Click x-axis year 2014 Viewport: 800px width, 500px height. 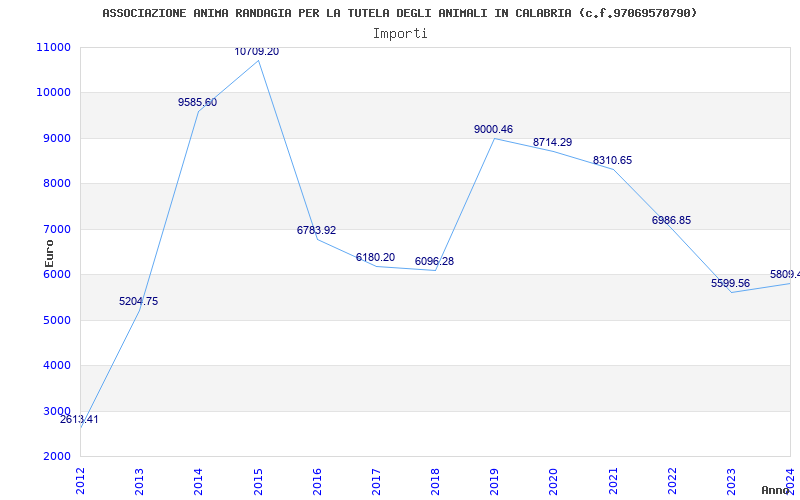point(199,481)
